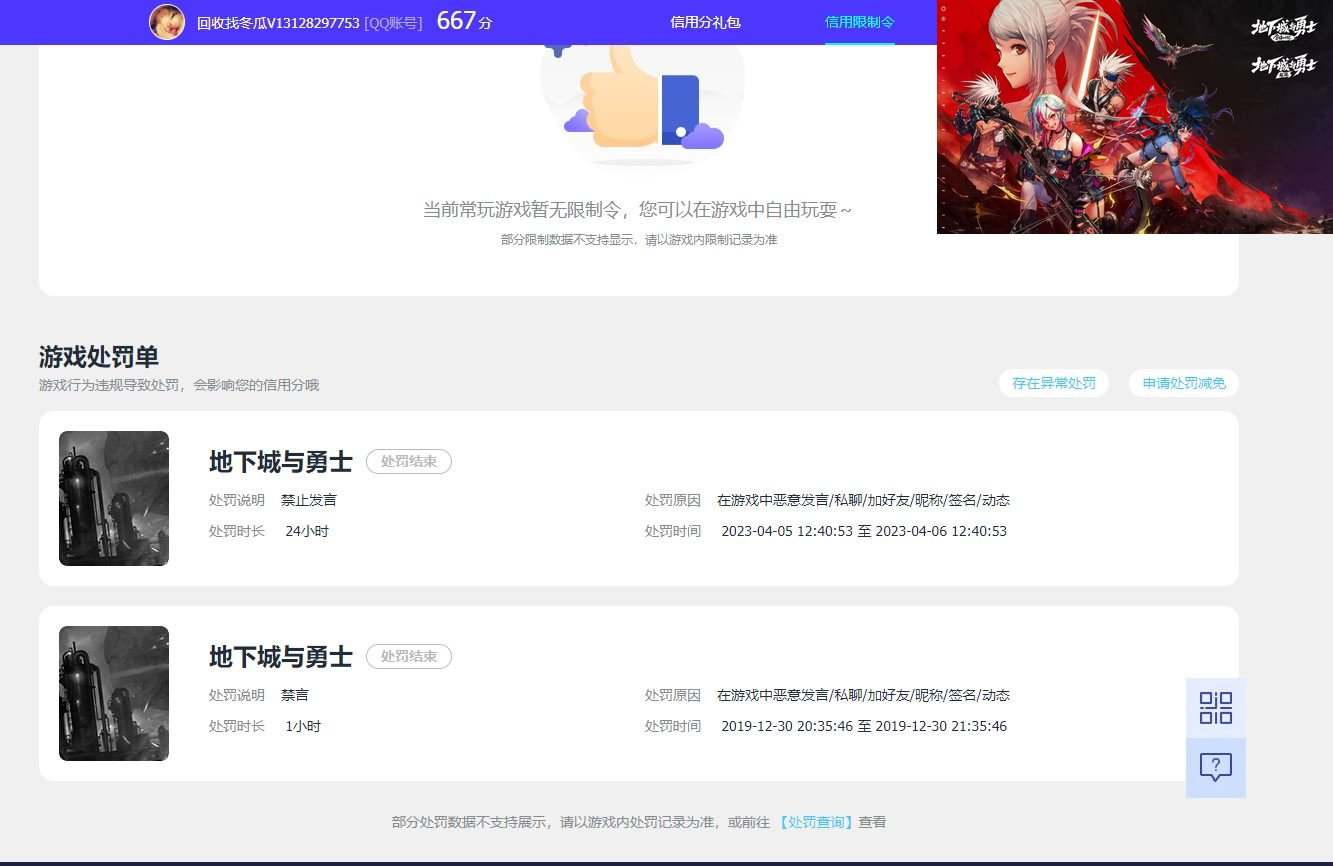This screenshot has width=1333, height=866.
Task: Click the penalty time 2023-04-05 12:40:53 range
Action: [864, 531]
